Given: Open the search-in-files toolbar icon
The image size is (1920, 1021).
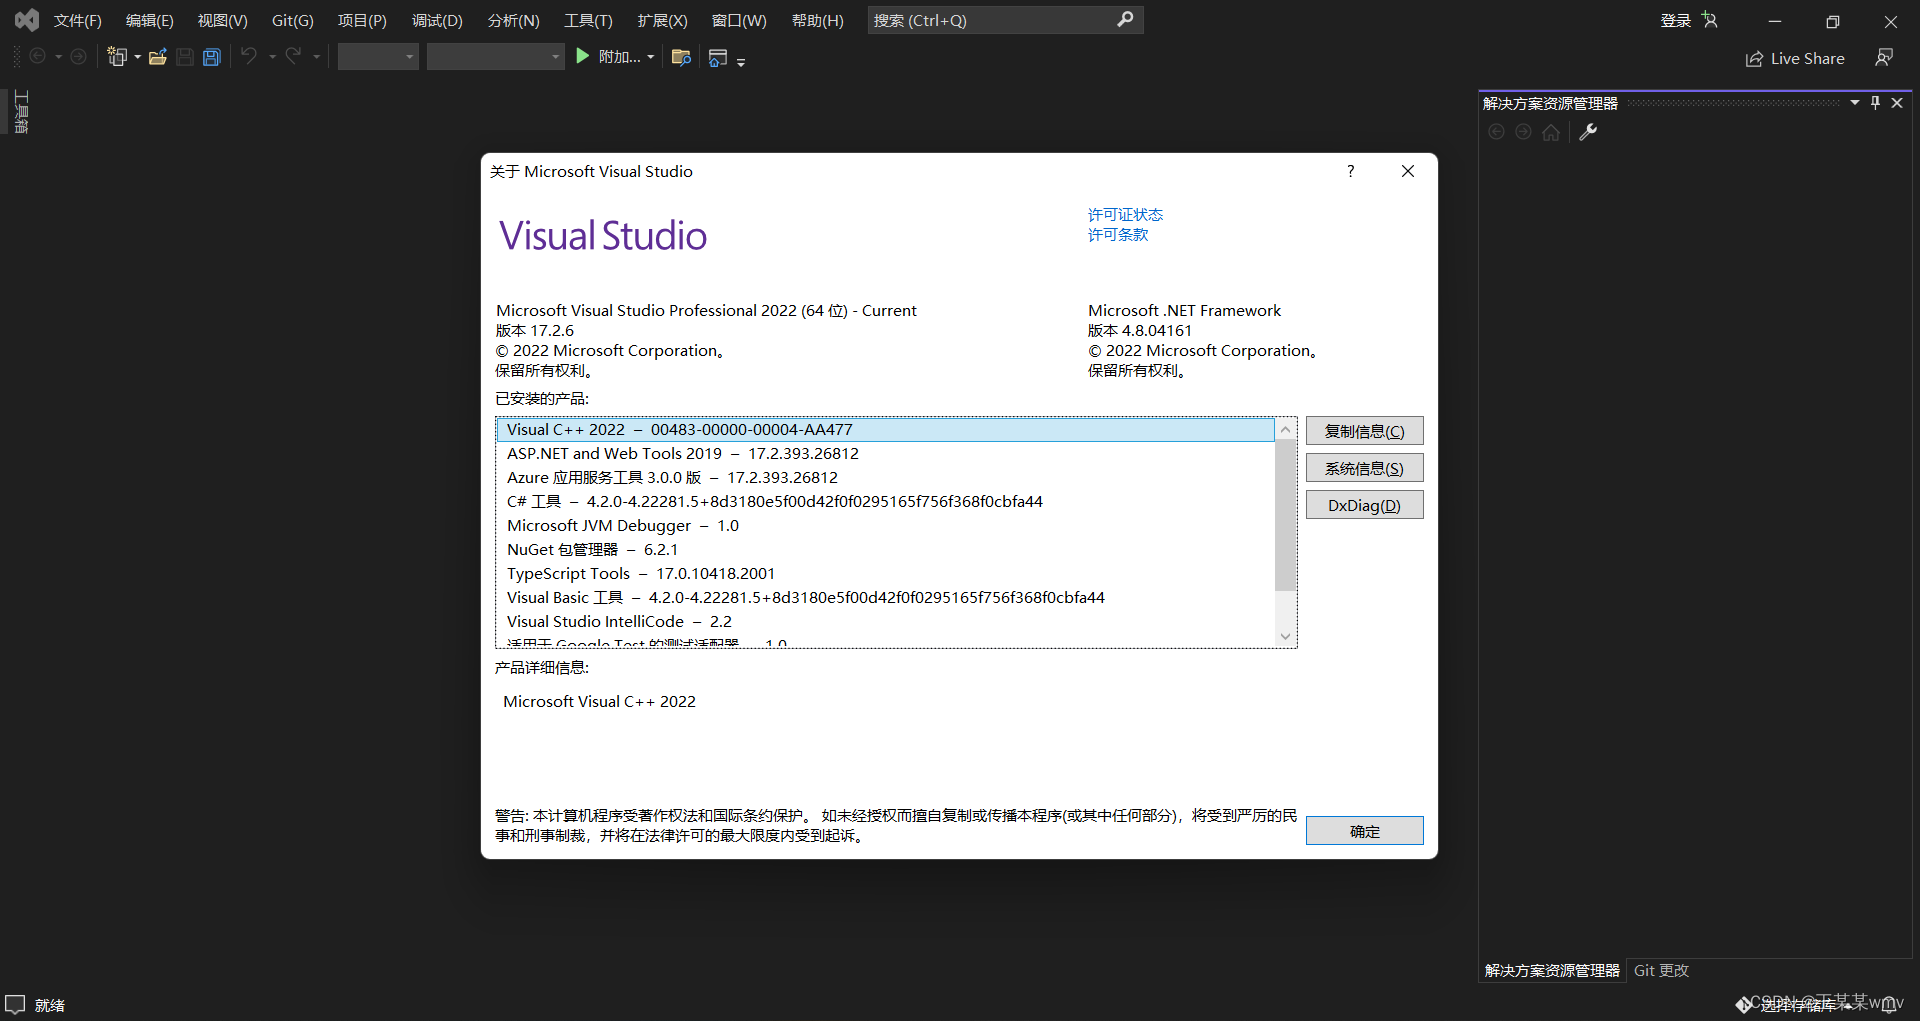Looking at the screenshot, I should pyautogui.click(x=680, y=57).
